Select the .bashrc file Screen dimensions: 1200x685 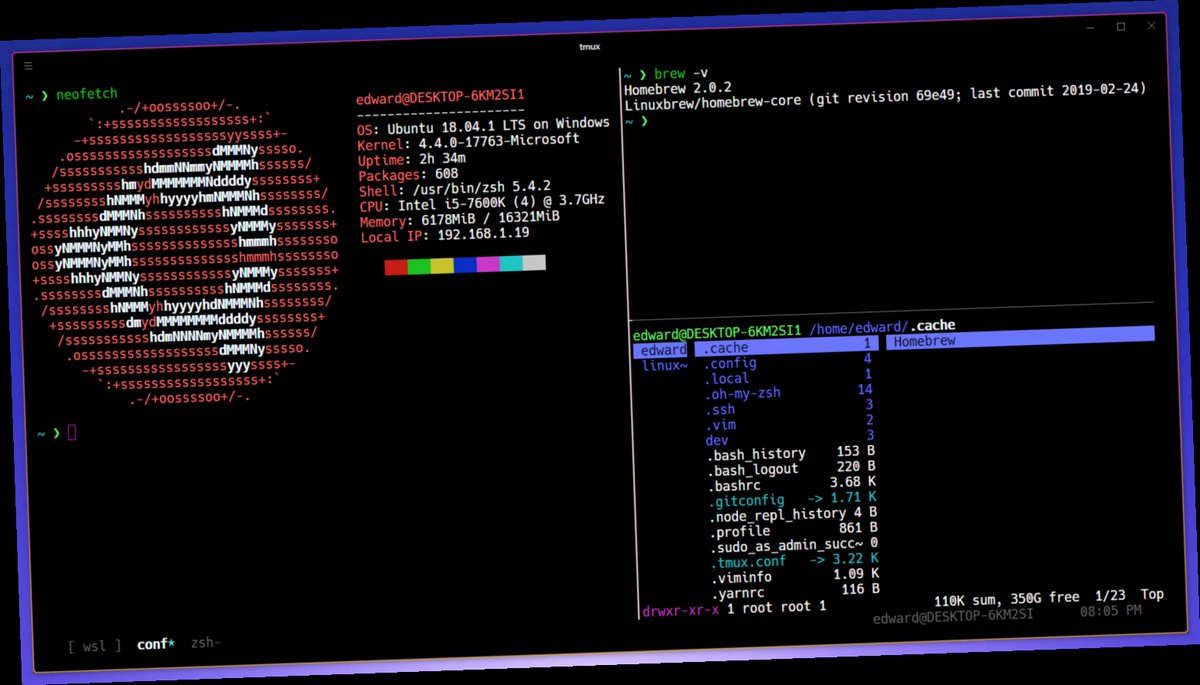pyautogui.click(x=792, y=483)
